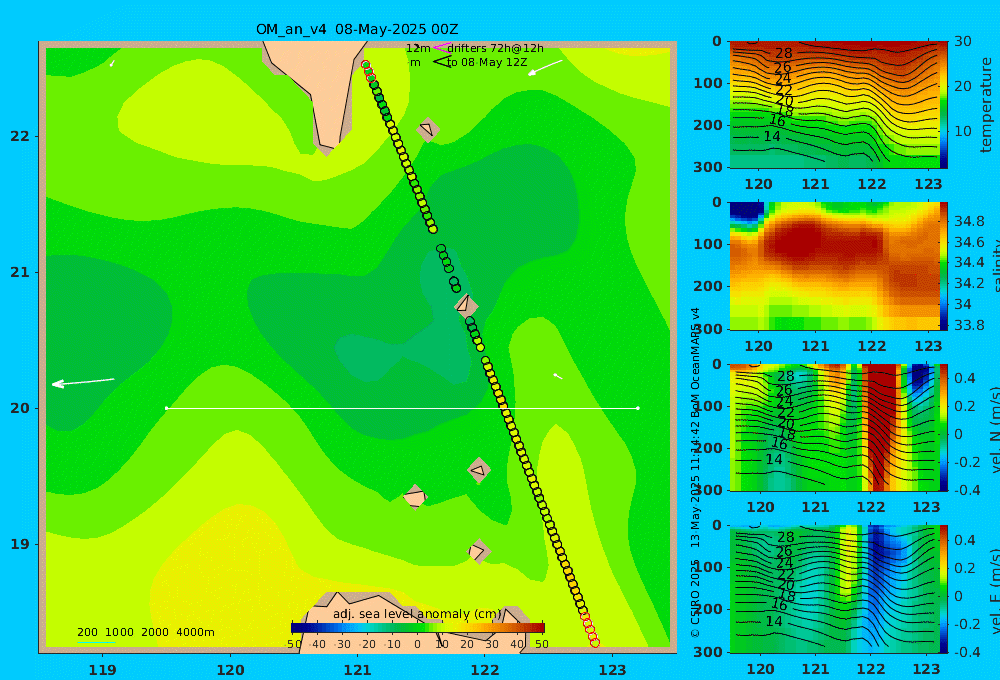Screen dimensions: 1000x680
Task: Click the island near 122E 19N
Action: click(479, 551)
